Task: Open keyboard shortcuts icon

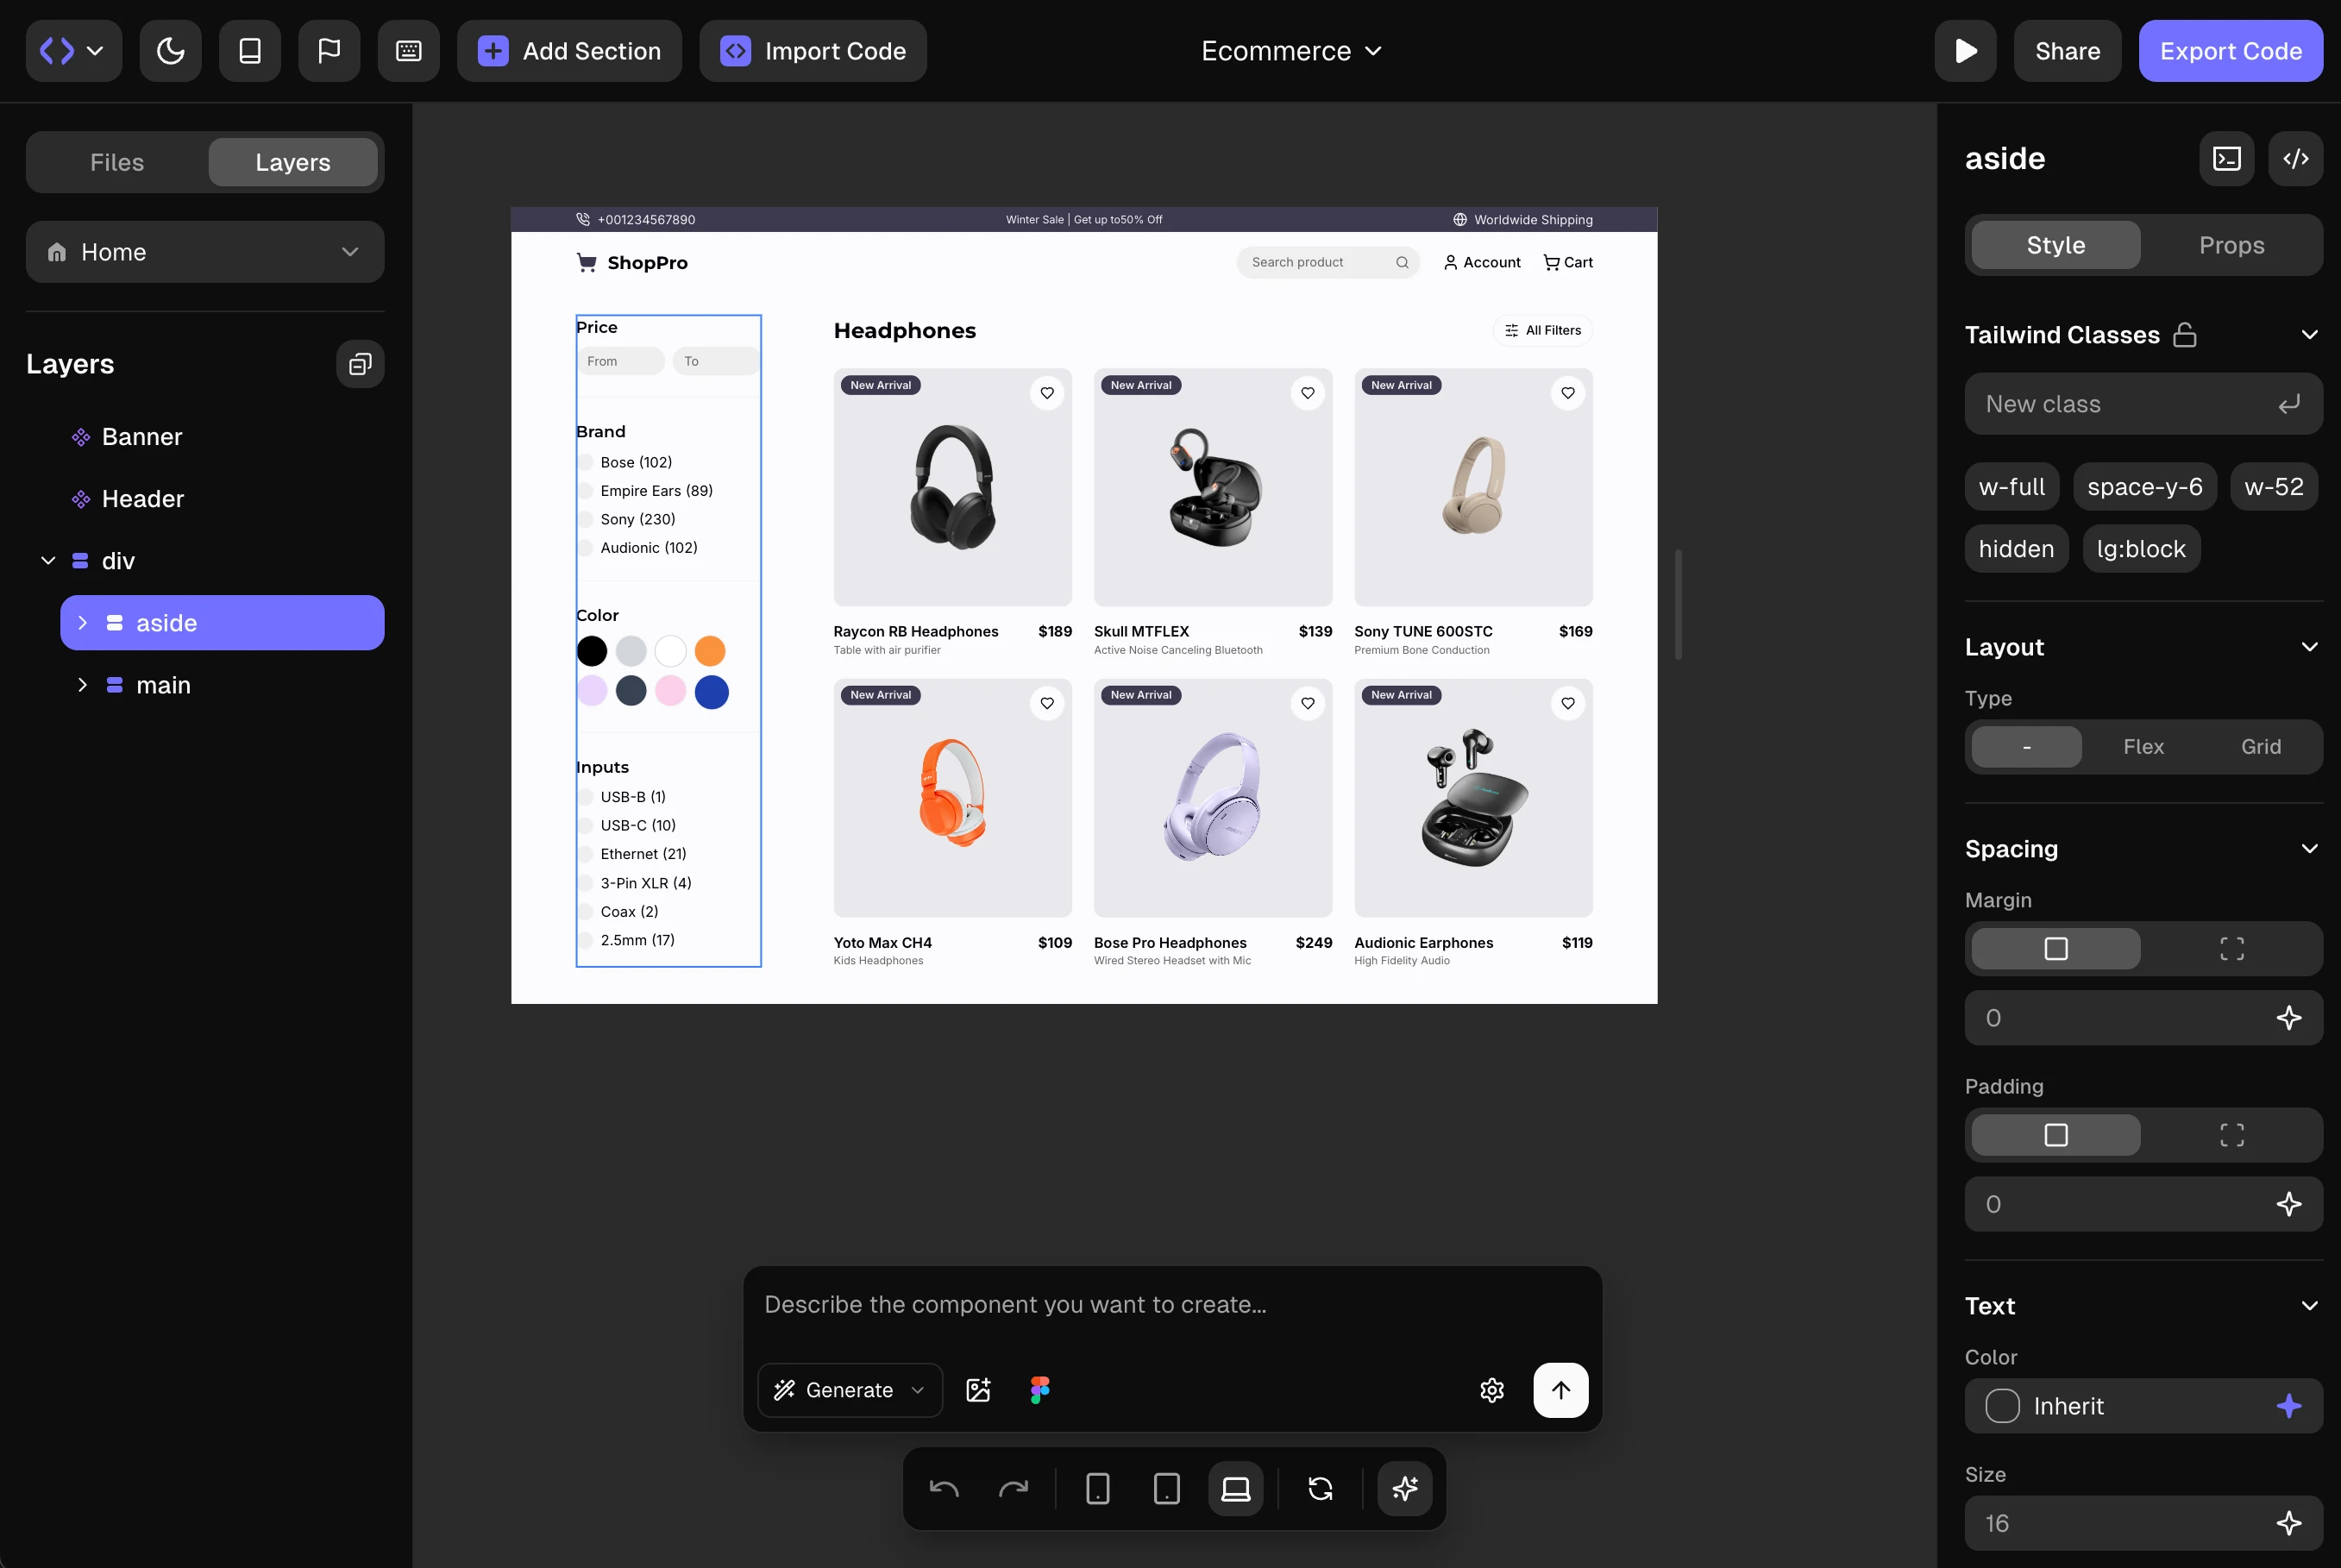Action: pos(408,51)
